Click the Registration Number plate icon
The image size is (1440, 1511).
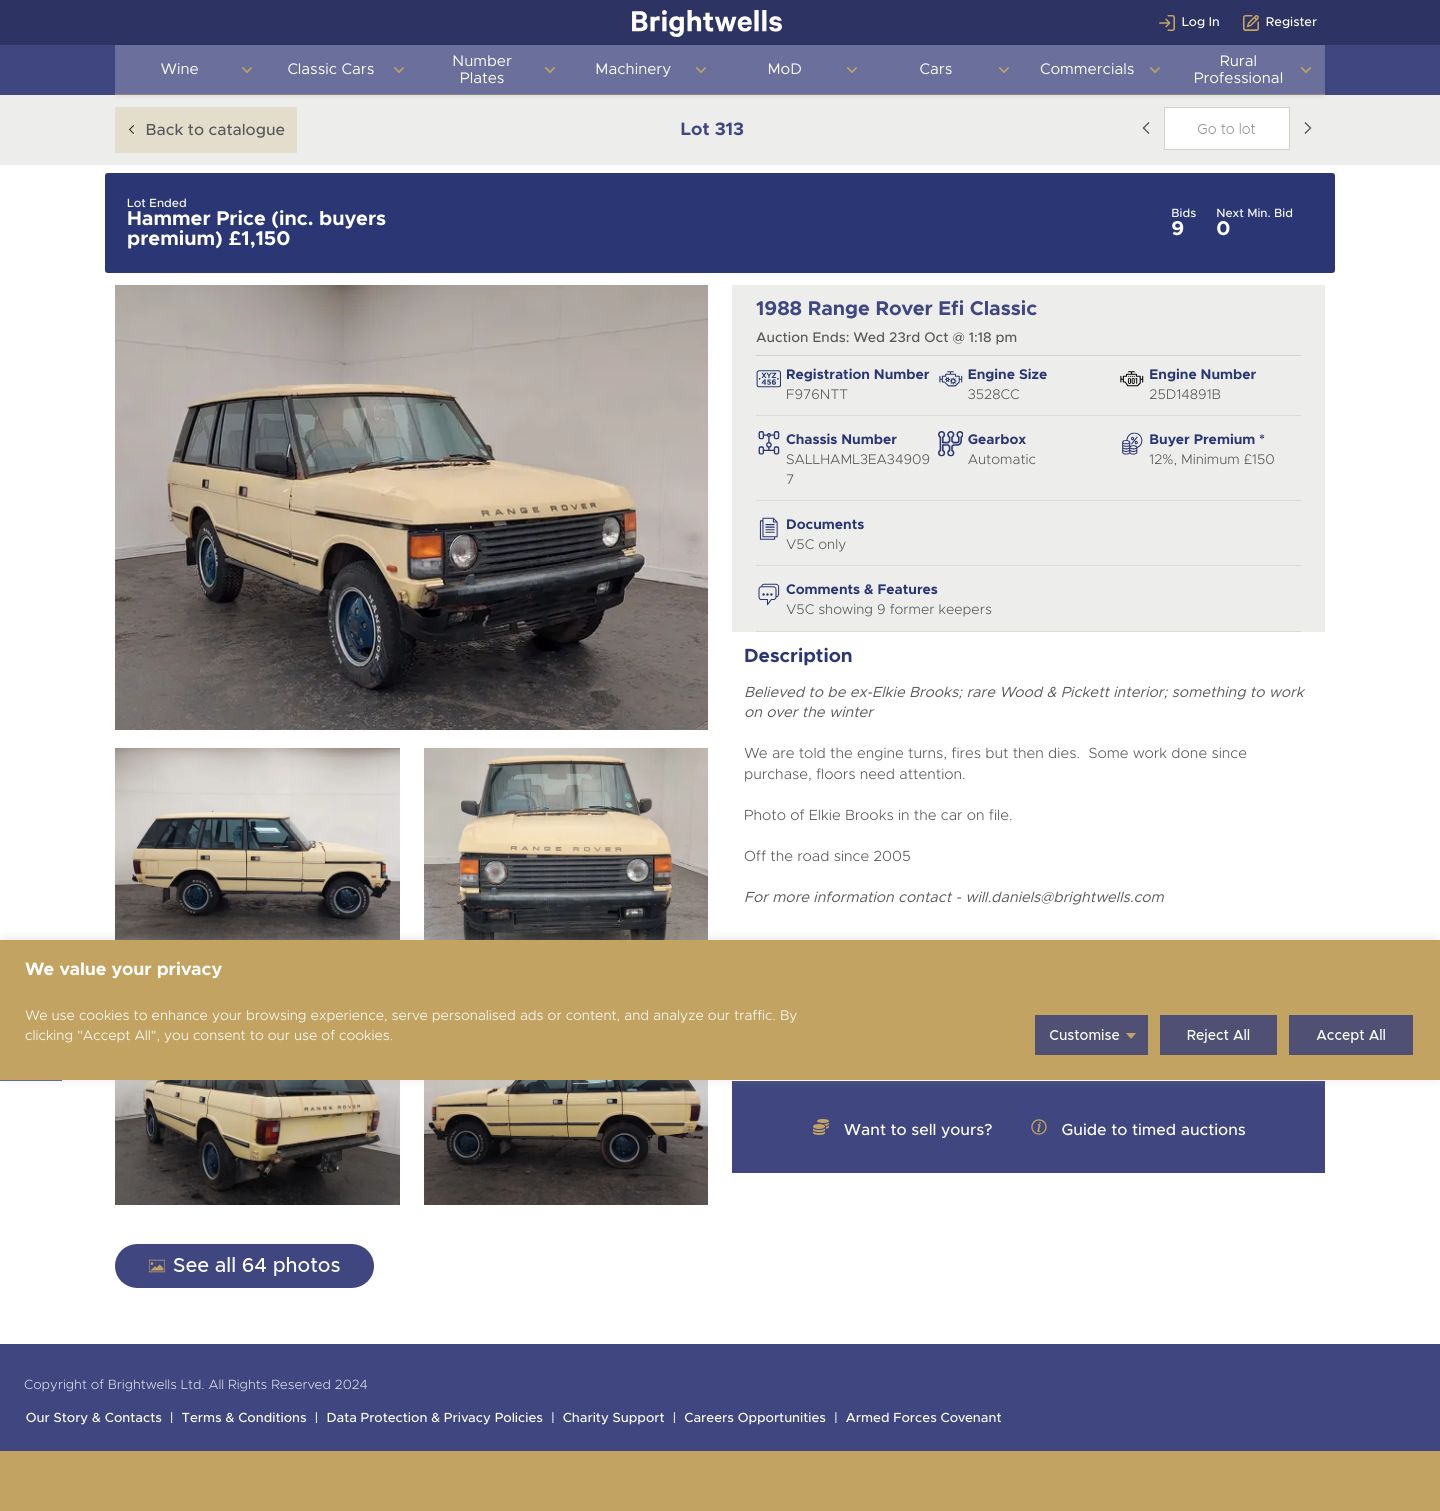click(768, 379)
